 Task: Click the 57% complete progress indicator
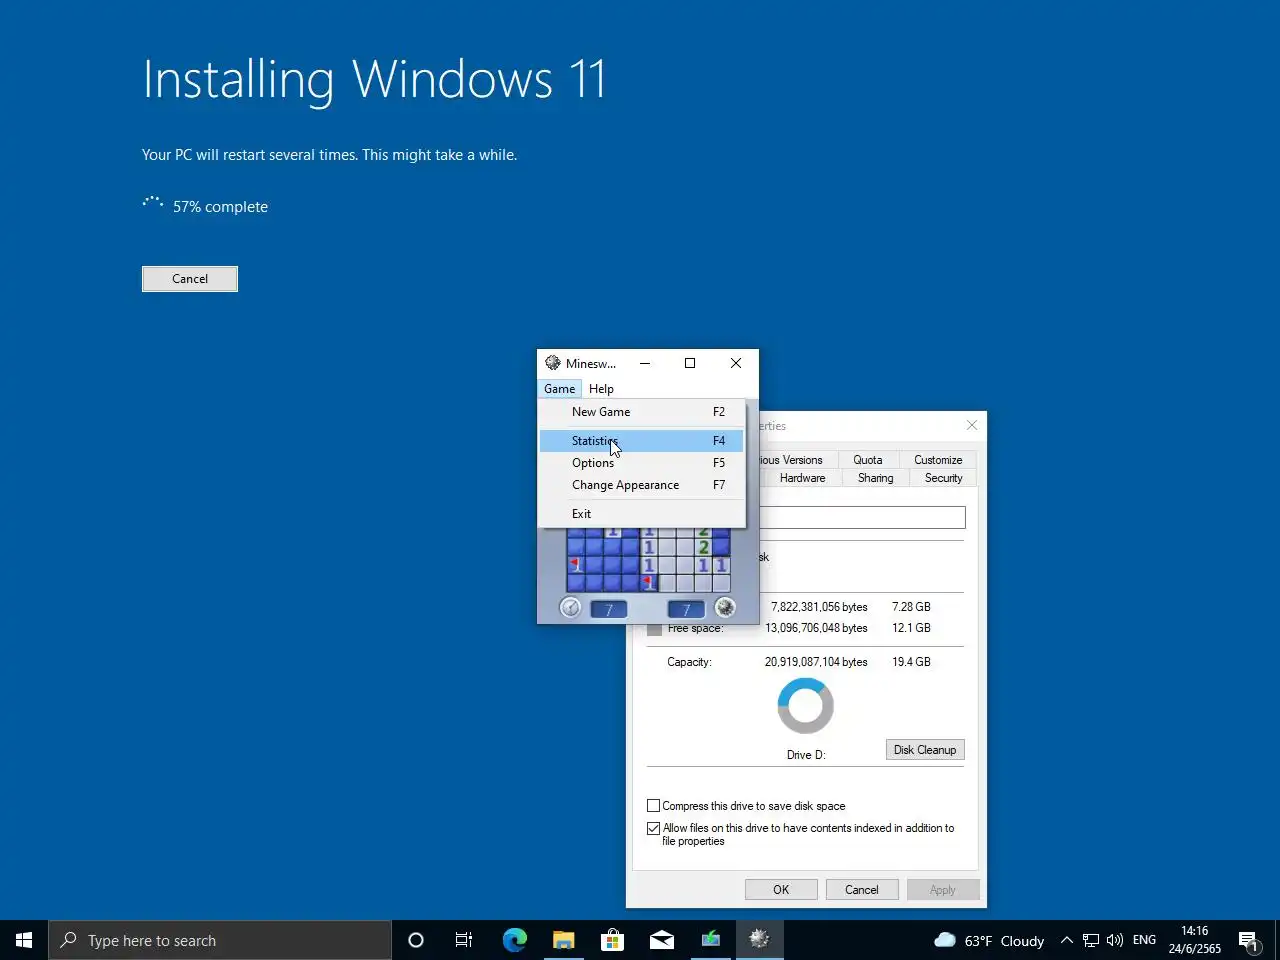tap(205, 206)
